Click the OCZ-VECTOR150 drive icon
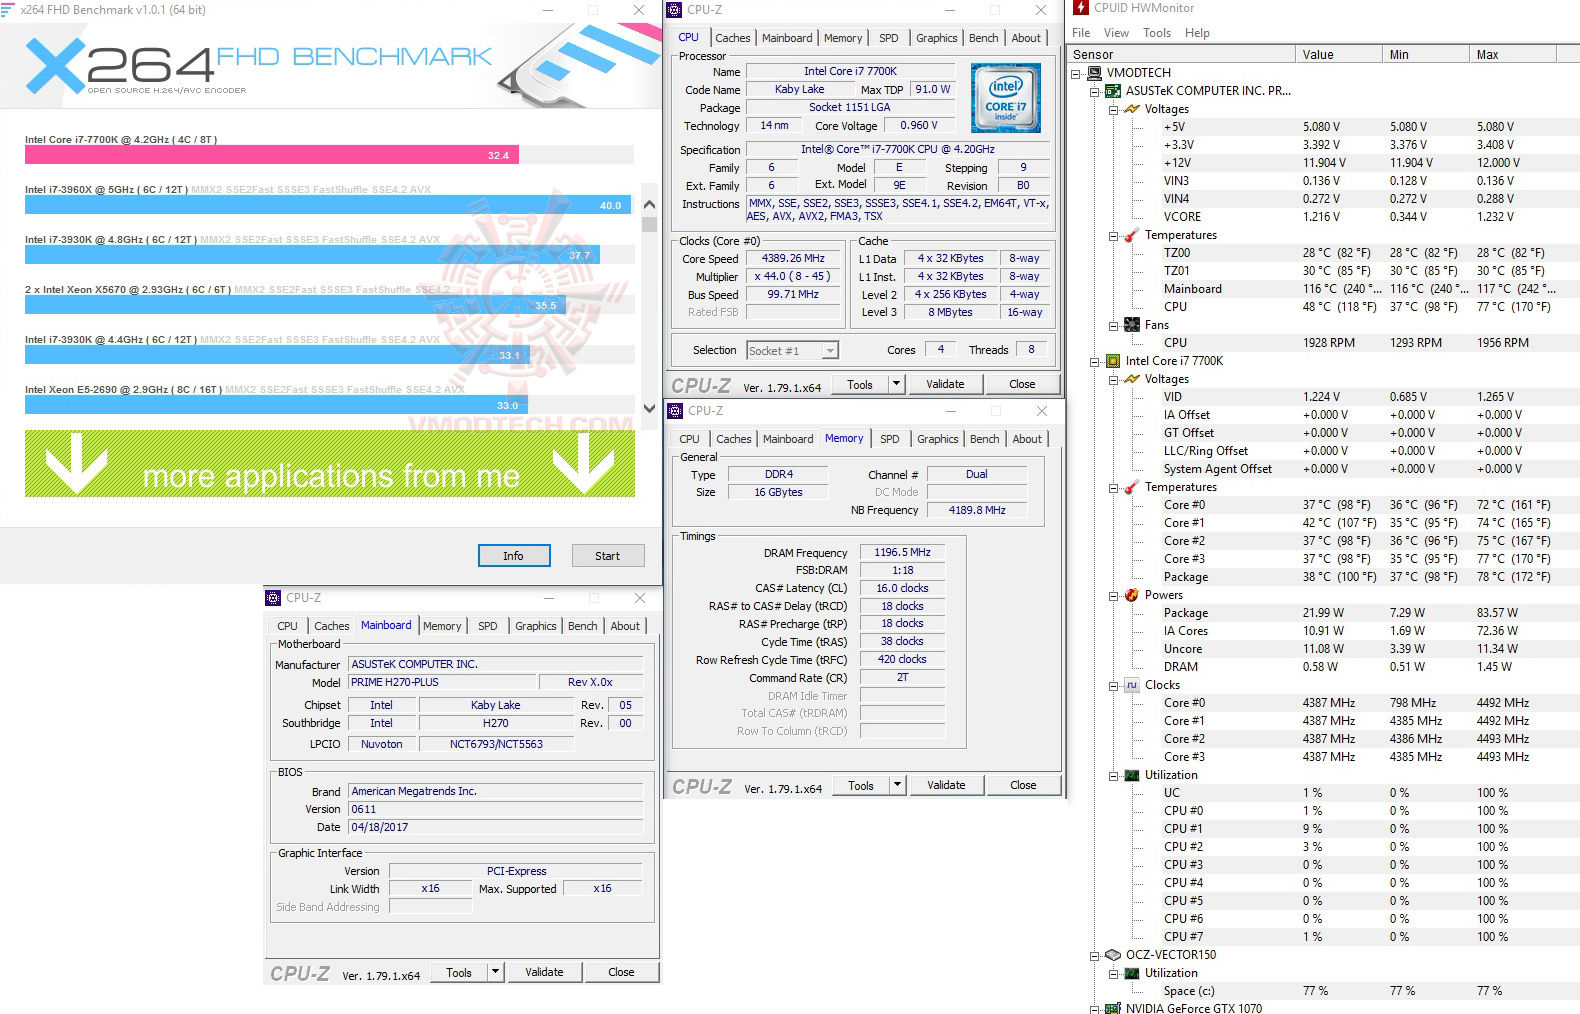This screenshot has height=1014, width=1580. pos(1113,955)
